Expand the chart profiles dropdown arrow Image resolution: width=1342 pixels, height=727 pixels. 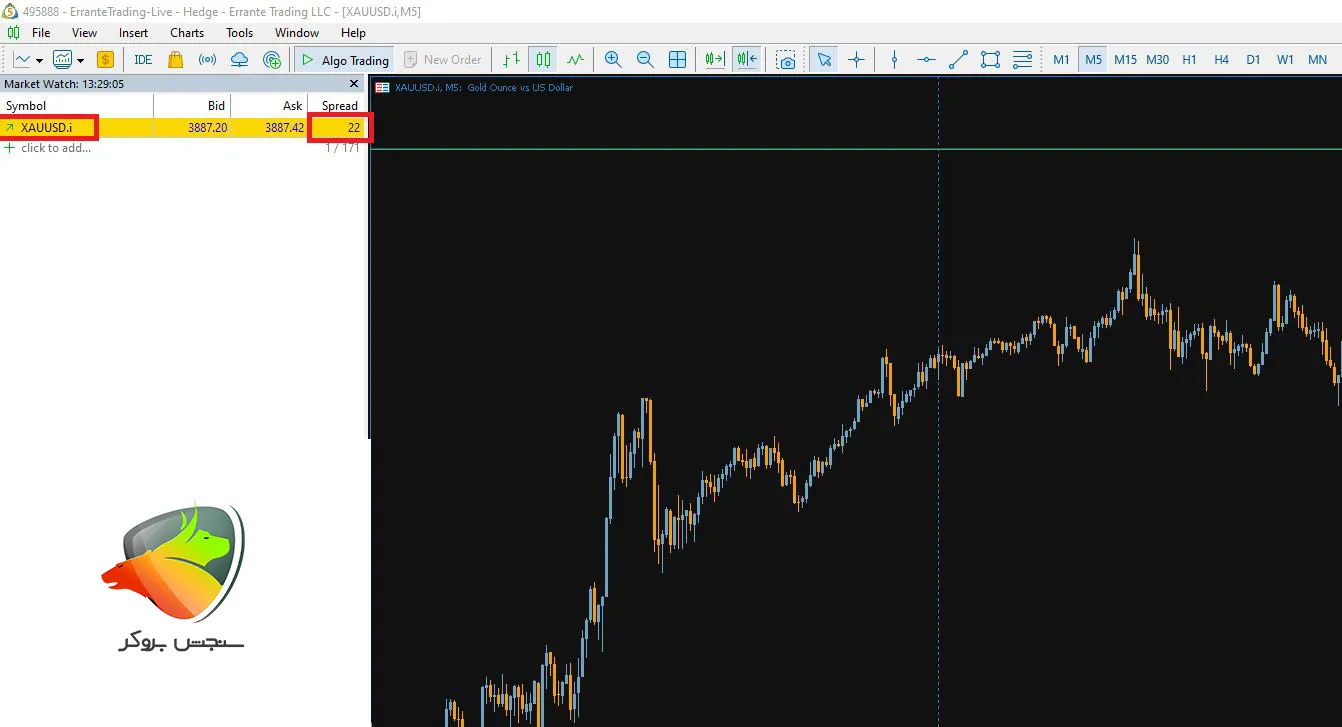point(80,61)
